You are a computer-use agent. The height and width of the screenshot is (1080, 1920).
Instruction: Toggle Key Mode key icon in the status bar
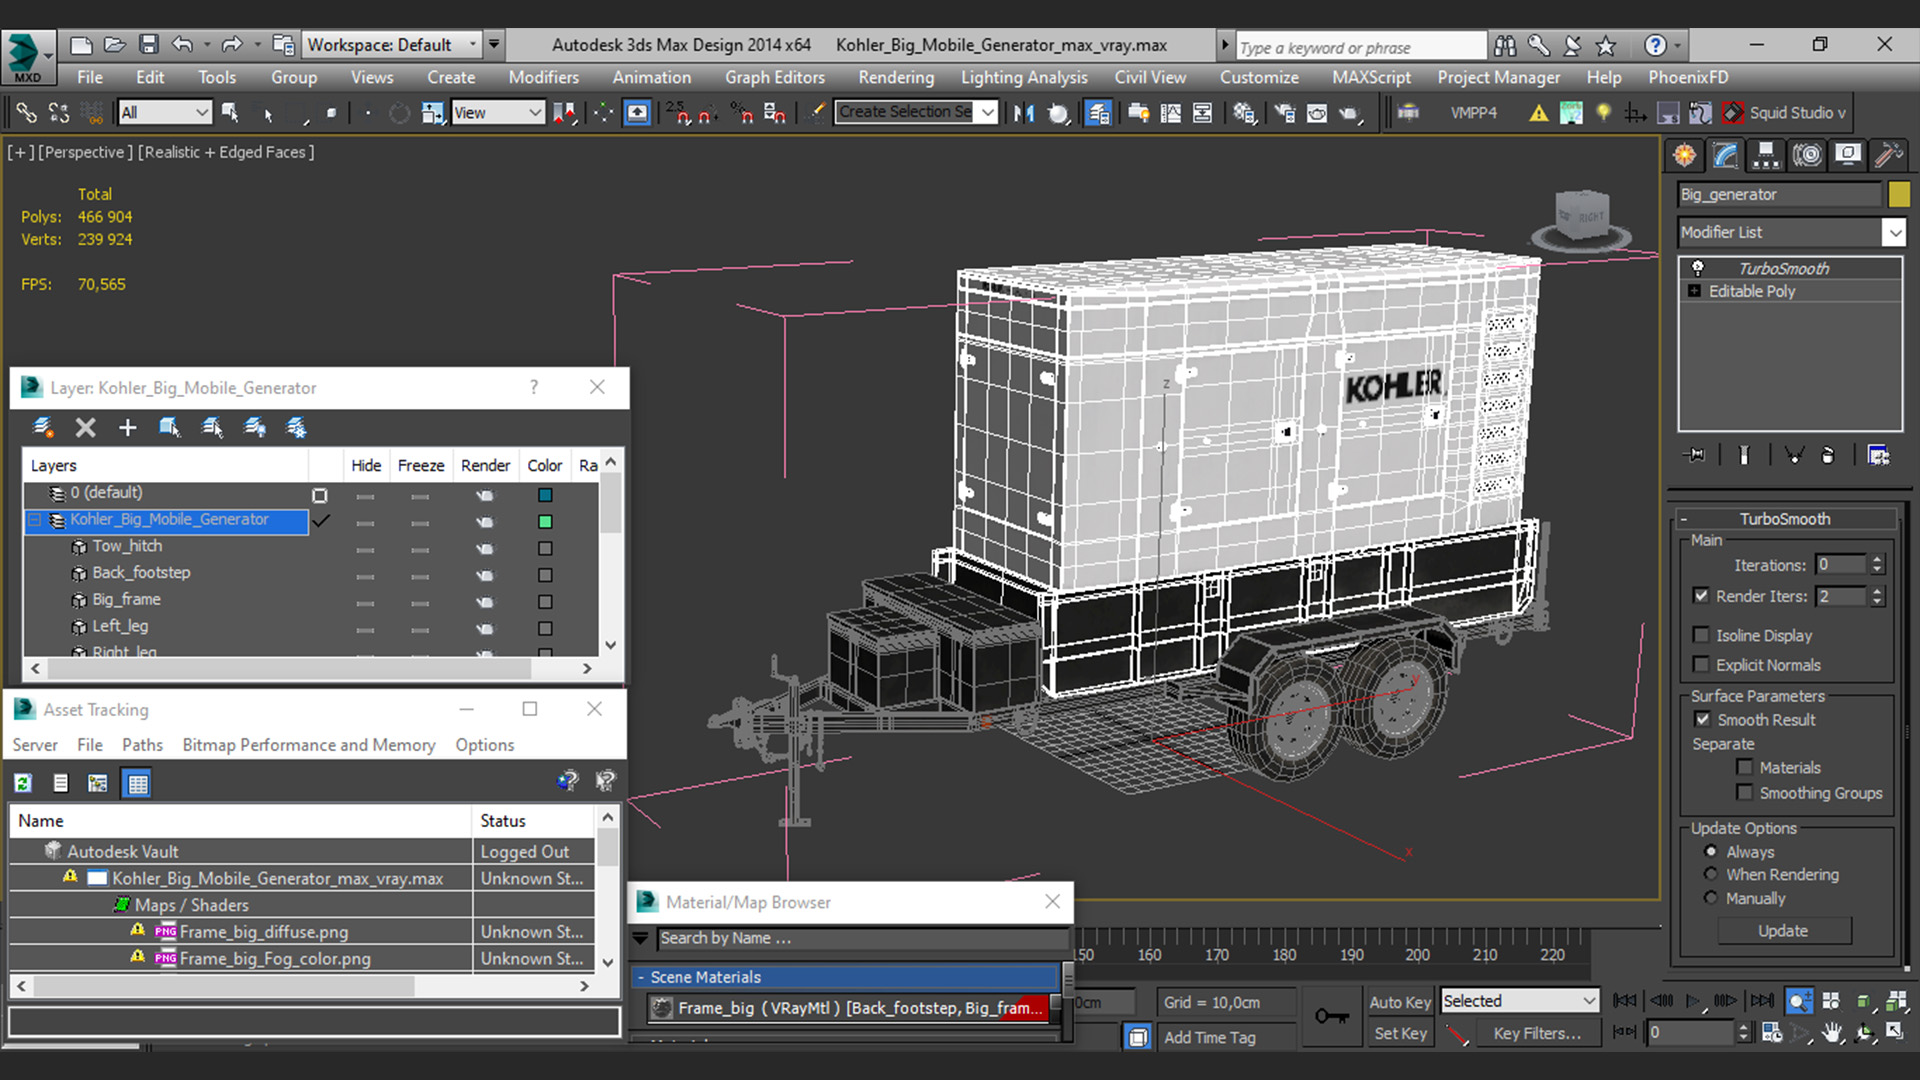[1331, 1016]
